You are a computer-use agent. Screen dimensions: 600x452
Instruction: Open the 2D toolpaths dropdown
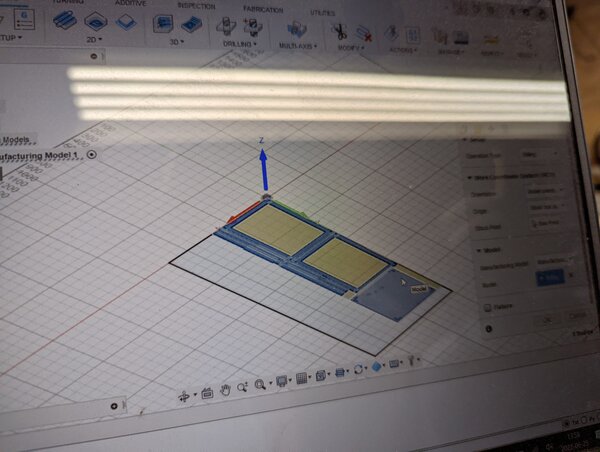click(x=95, y=39)
